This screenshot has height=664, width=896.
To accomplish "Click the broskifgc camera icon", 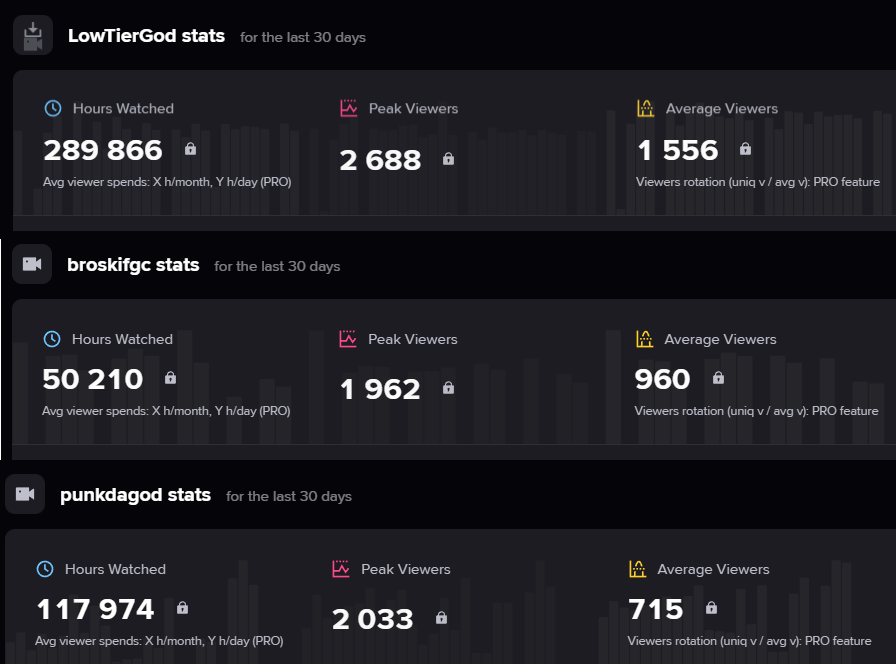I will (x=32, y=264).
